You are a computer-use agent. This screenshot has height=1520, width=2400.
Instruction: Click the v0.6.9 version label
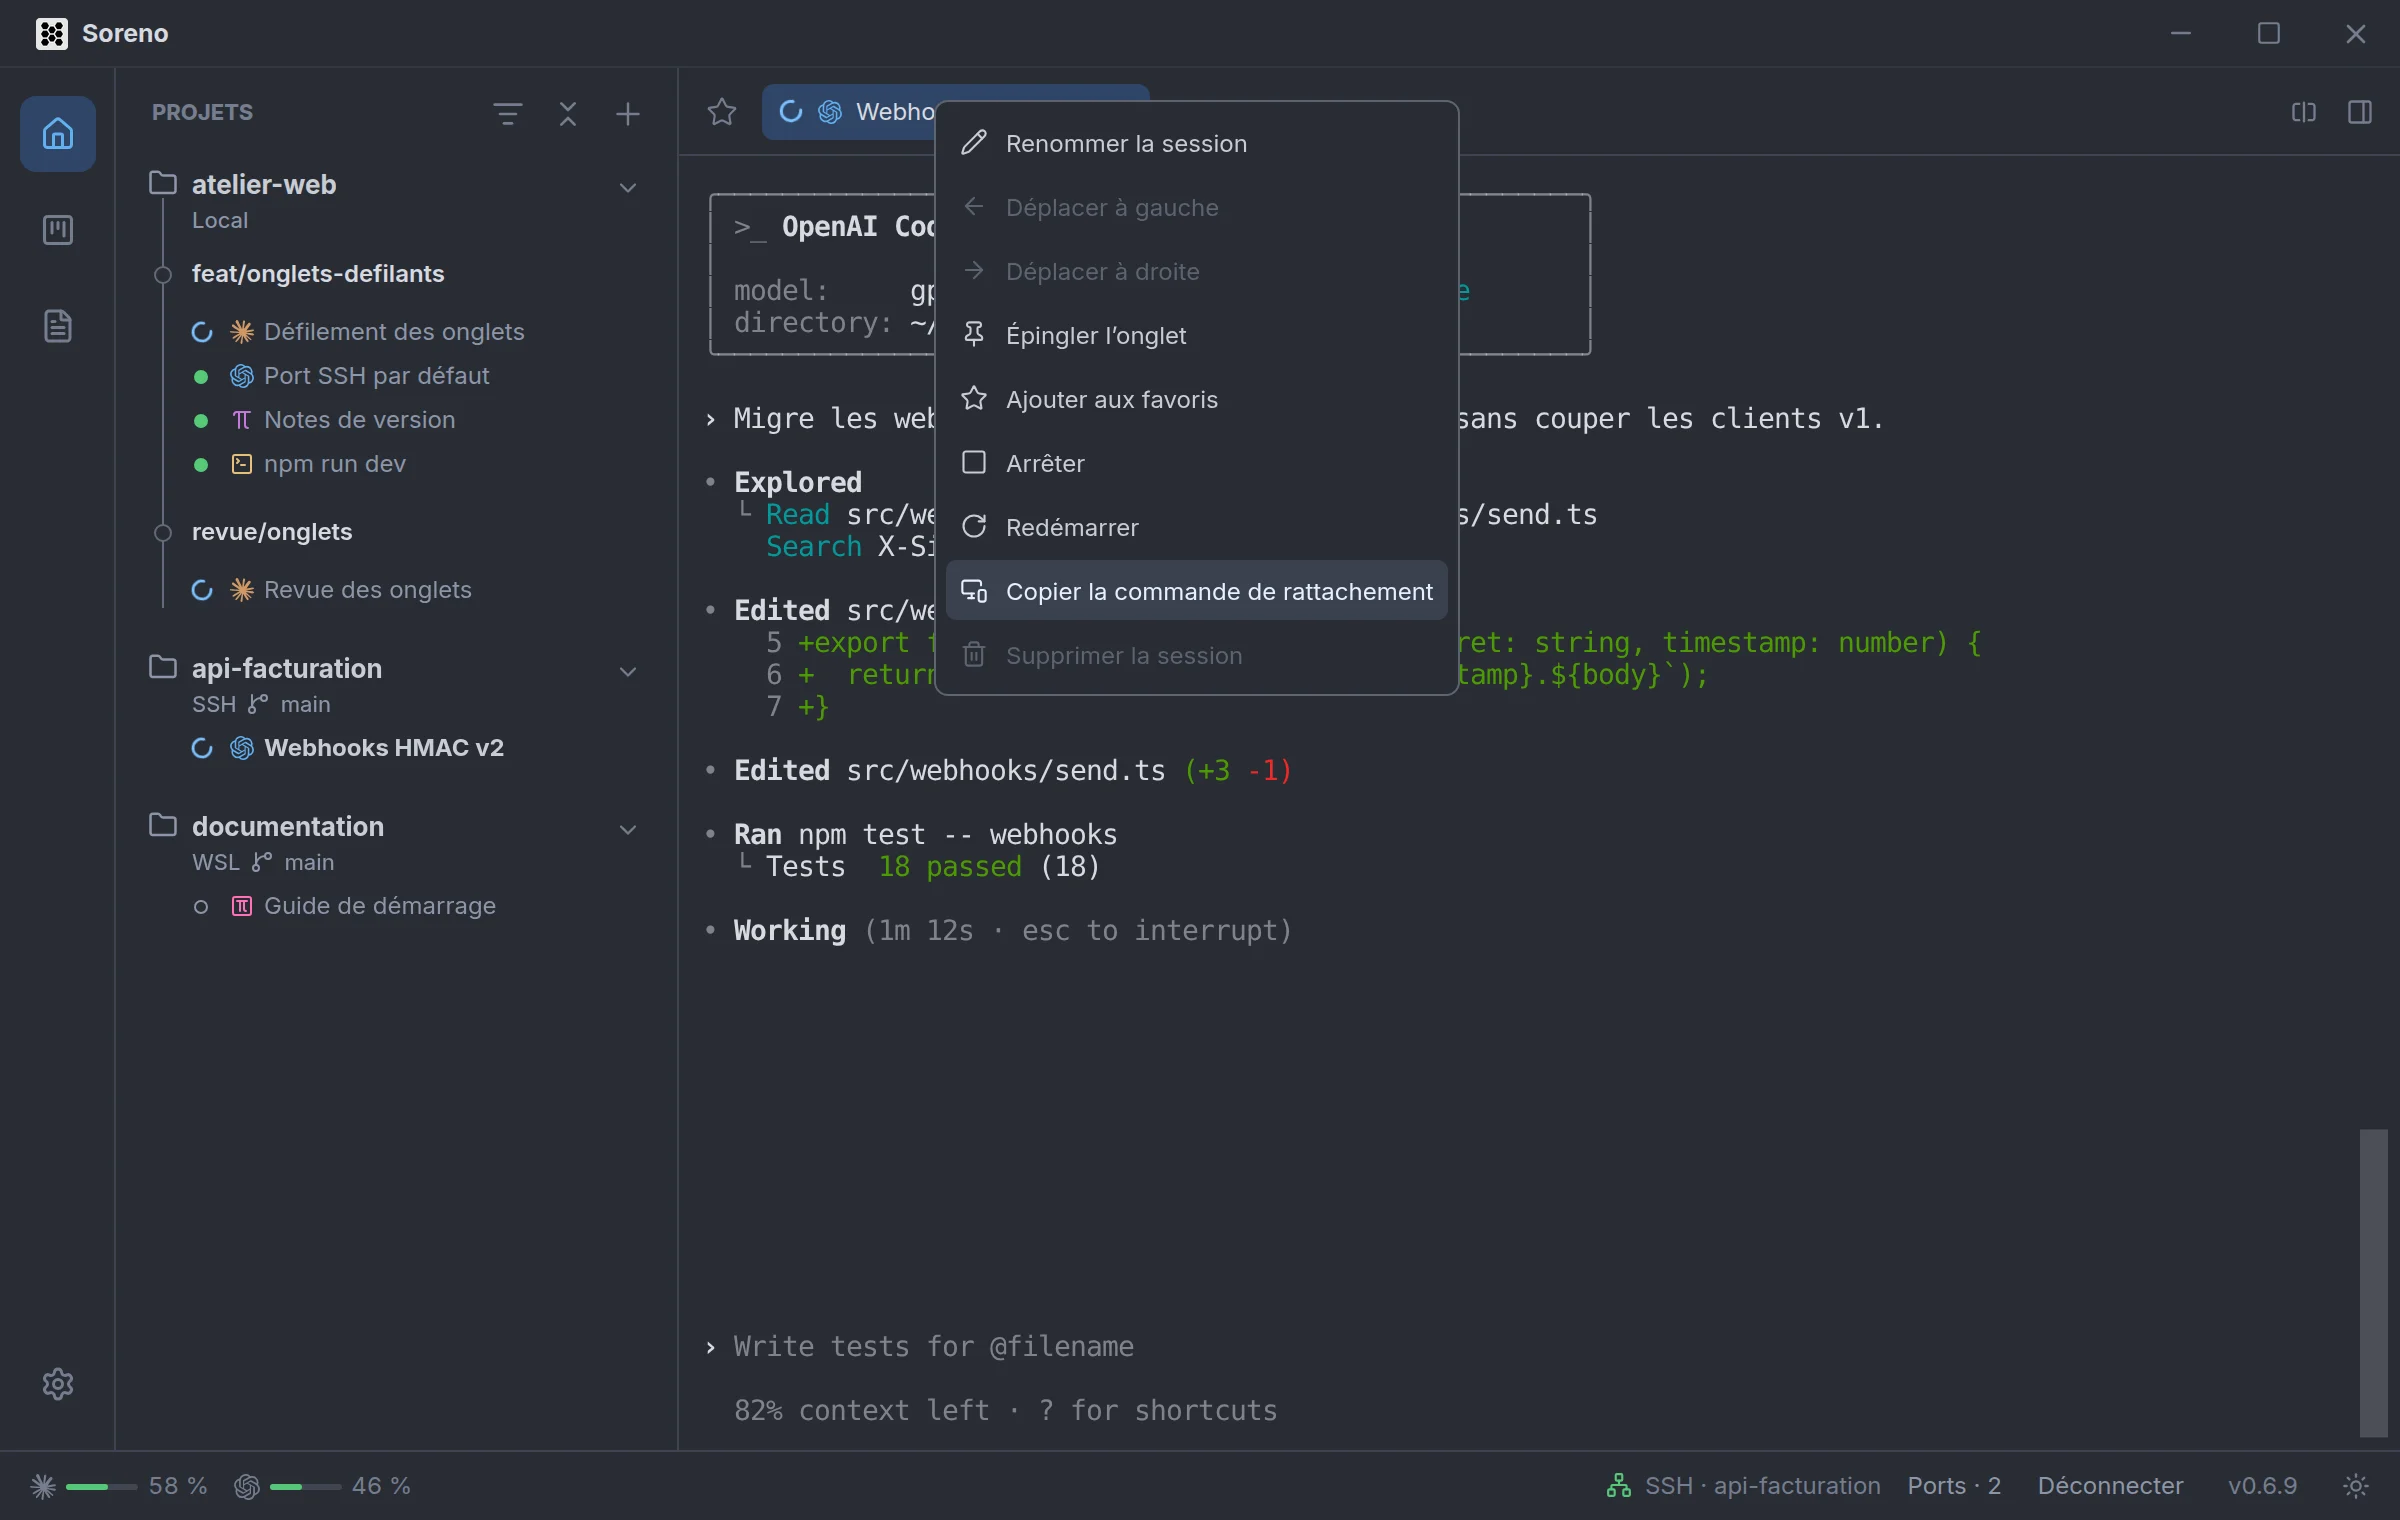pos(2262,1486)
